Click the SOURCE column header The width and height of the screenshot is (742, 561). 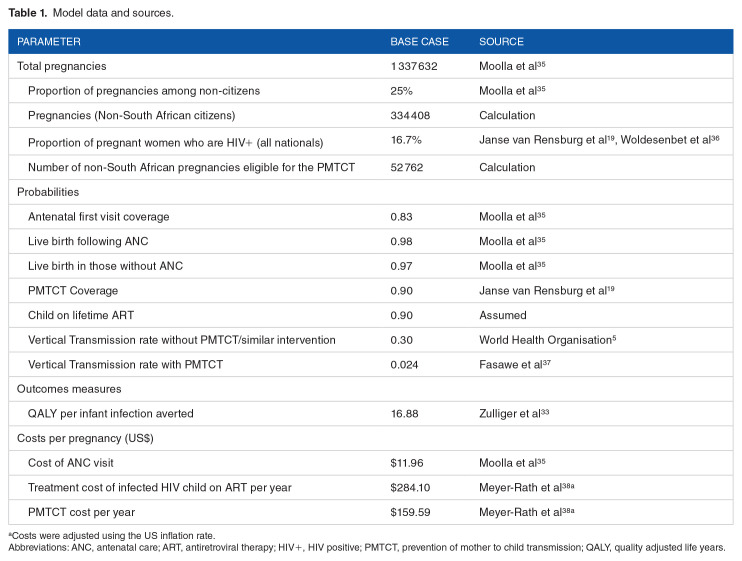[501, 42]
